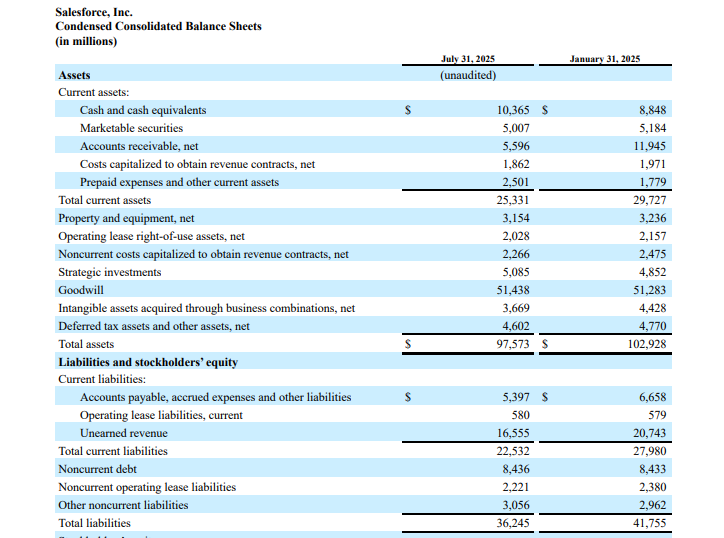
Task: Click the "Marketable securities" row label
Action: click(x=131, y=128)
